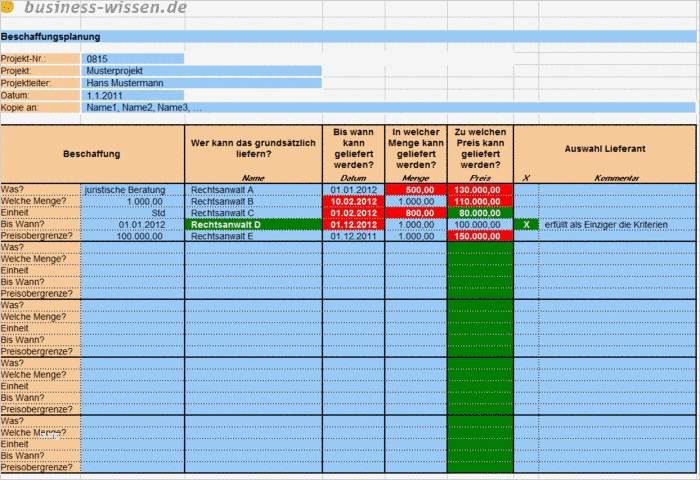
Task: Click the Datum cell showing 1.1.2011
Action: click(x=133, y=95)
